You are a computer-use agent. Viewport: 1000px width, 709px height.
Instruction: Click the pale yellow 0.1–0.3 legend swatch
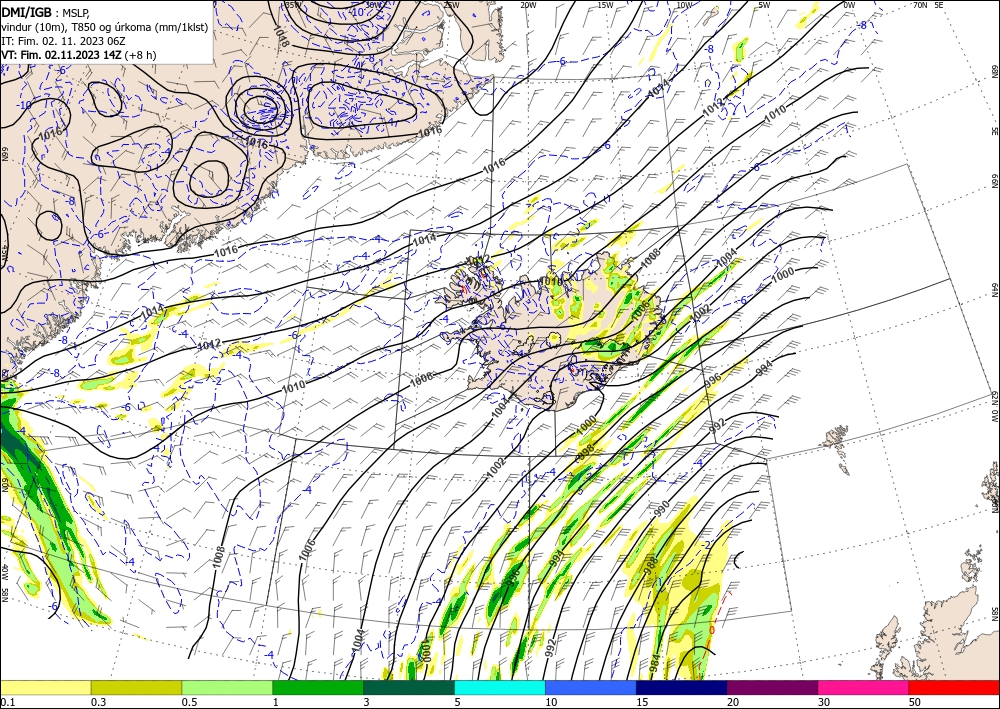coord(45,687)
